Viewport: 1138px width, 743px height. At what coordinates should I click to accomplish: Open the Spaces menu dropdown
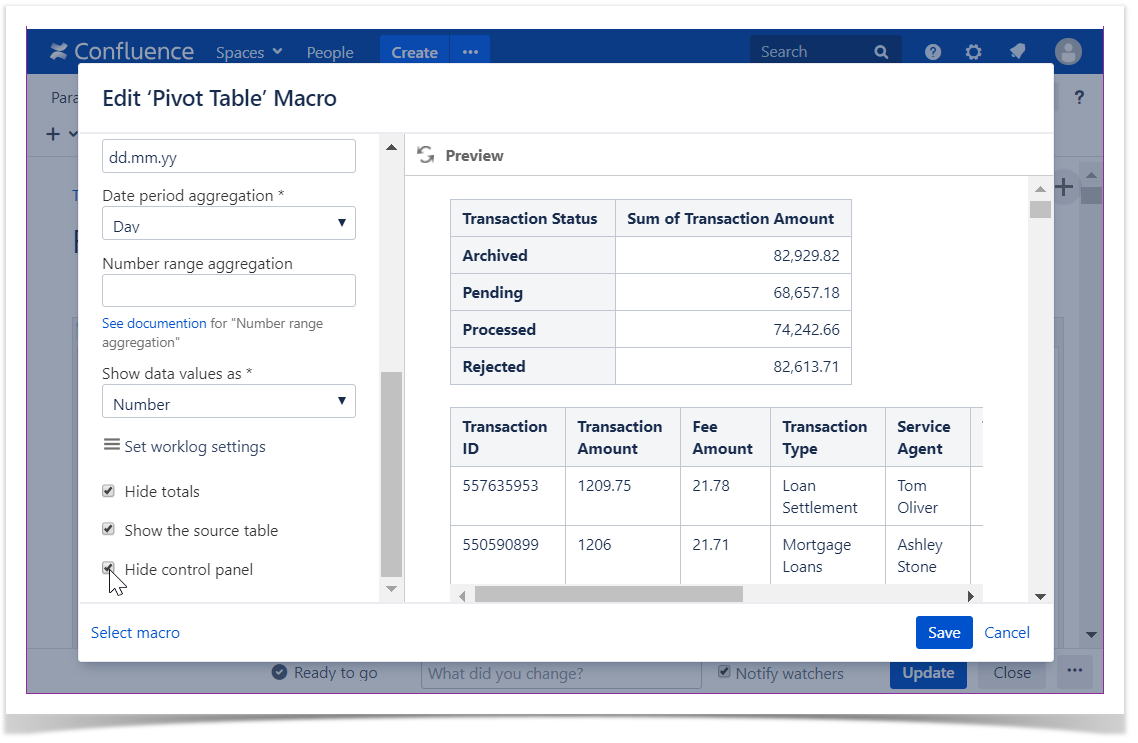click(249, 52)
